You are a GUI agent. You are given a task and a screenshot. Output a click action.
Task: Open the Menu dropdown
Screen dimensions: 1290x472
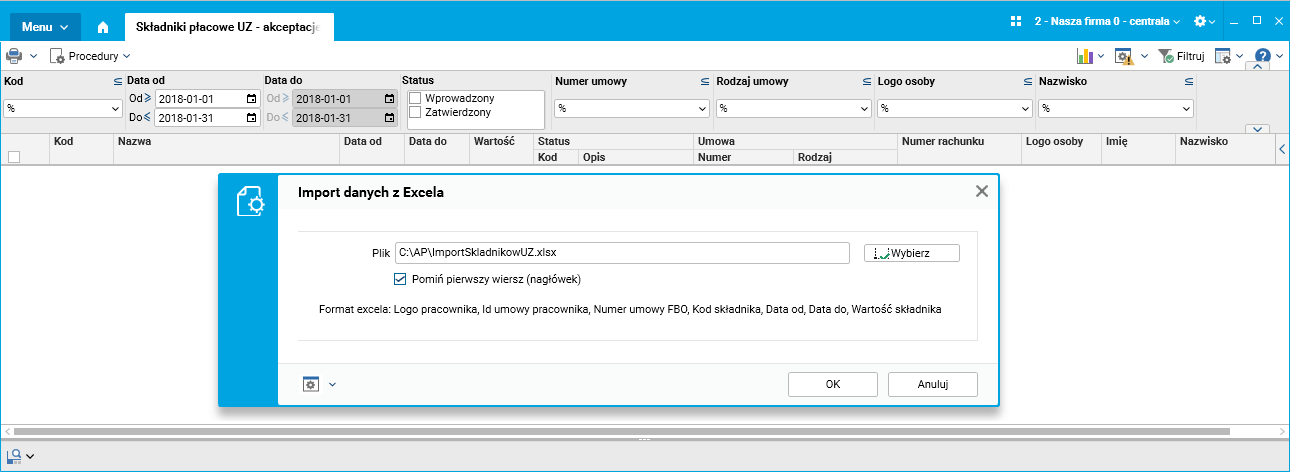[x=46, y=27]
